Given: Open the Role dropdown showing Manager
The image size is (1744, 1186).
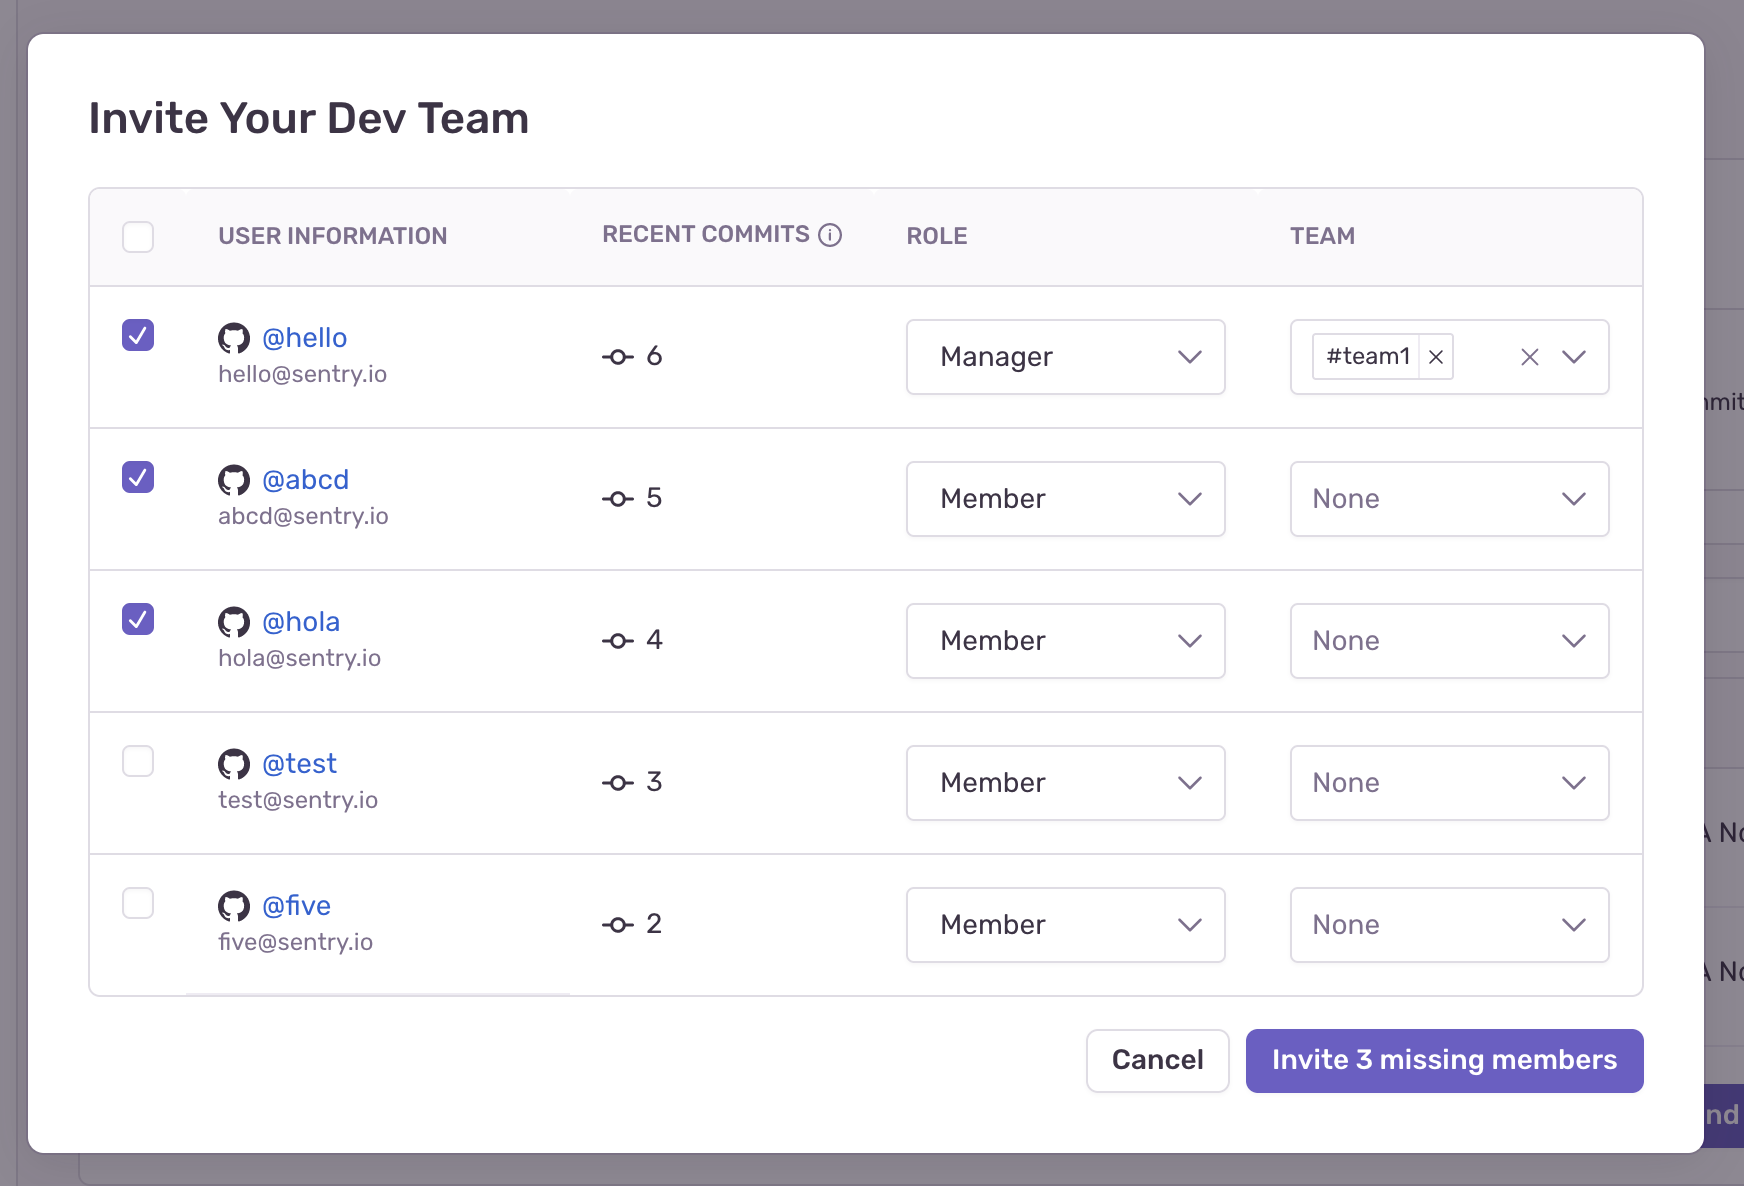Looking at the screenshot, I should click(1065, 357).
